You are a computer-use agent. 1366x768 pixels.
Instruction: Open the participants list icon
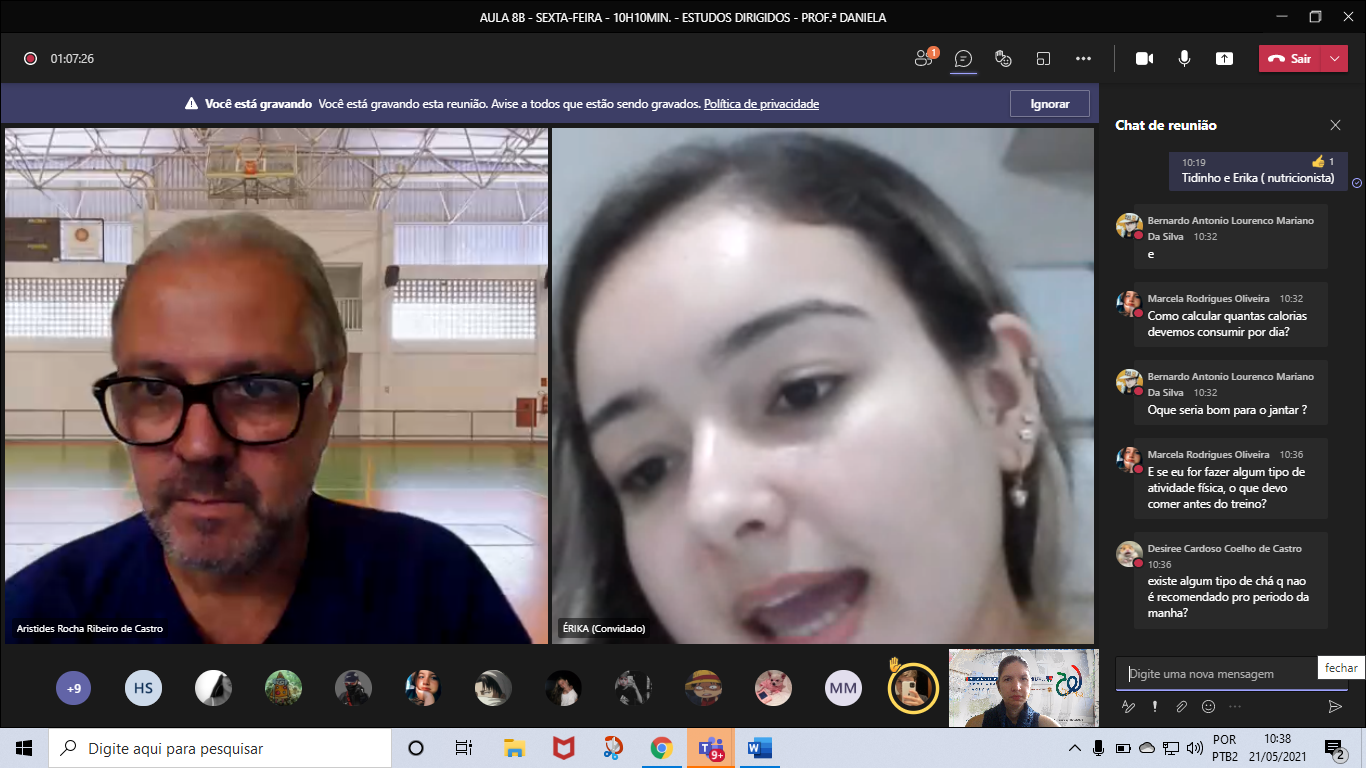[x=923, y=59]
